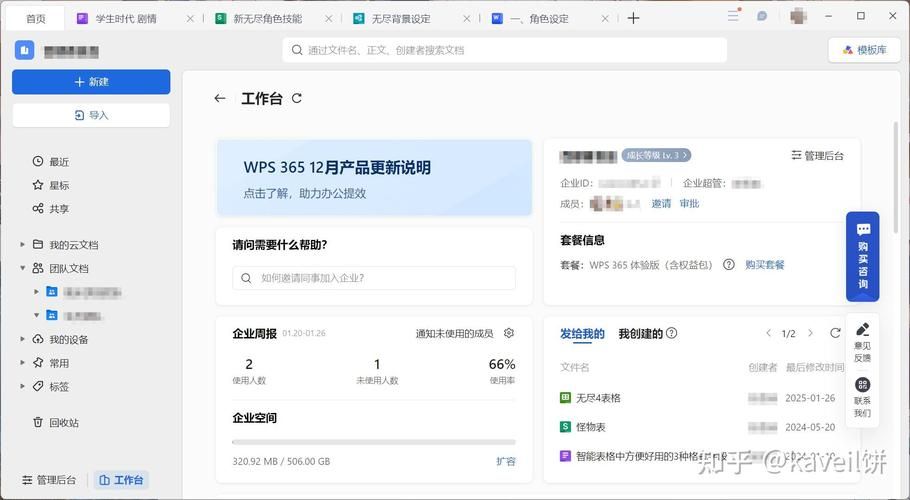Click the user avatar in title bar
910x500 pixels.
click(x=799, y=16)
